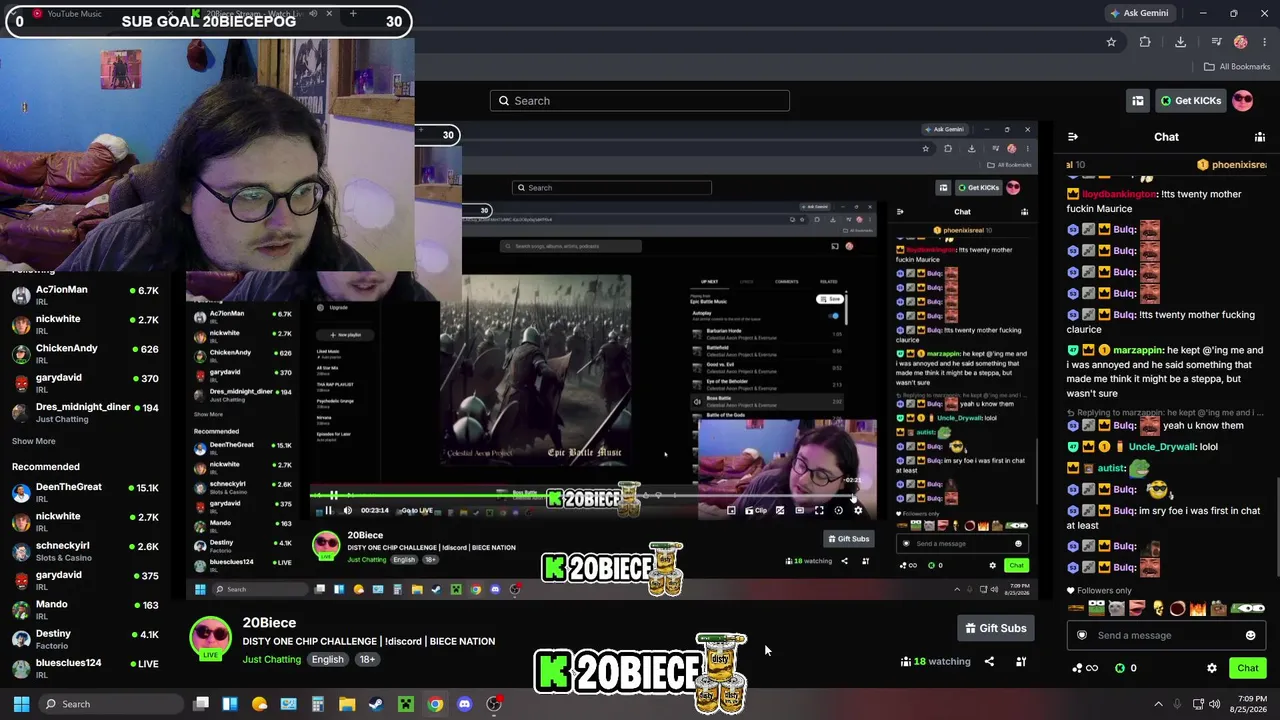Click the Ask Gemini button
Viewport: 1280px width, 720px height.
click(x=1139, y=13)
